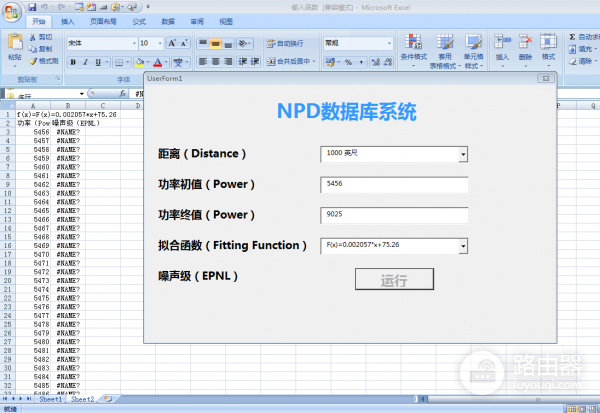Click the Fill (填充) down-arrow icon
600x413 pixels.
coord(572,49)
